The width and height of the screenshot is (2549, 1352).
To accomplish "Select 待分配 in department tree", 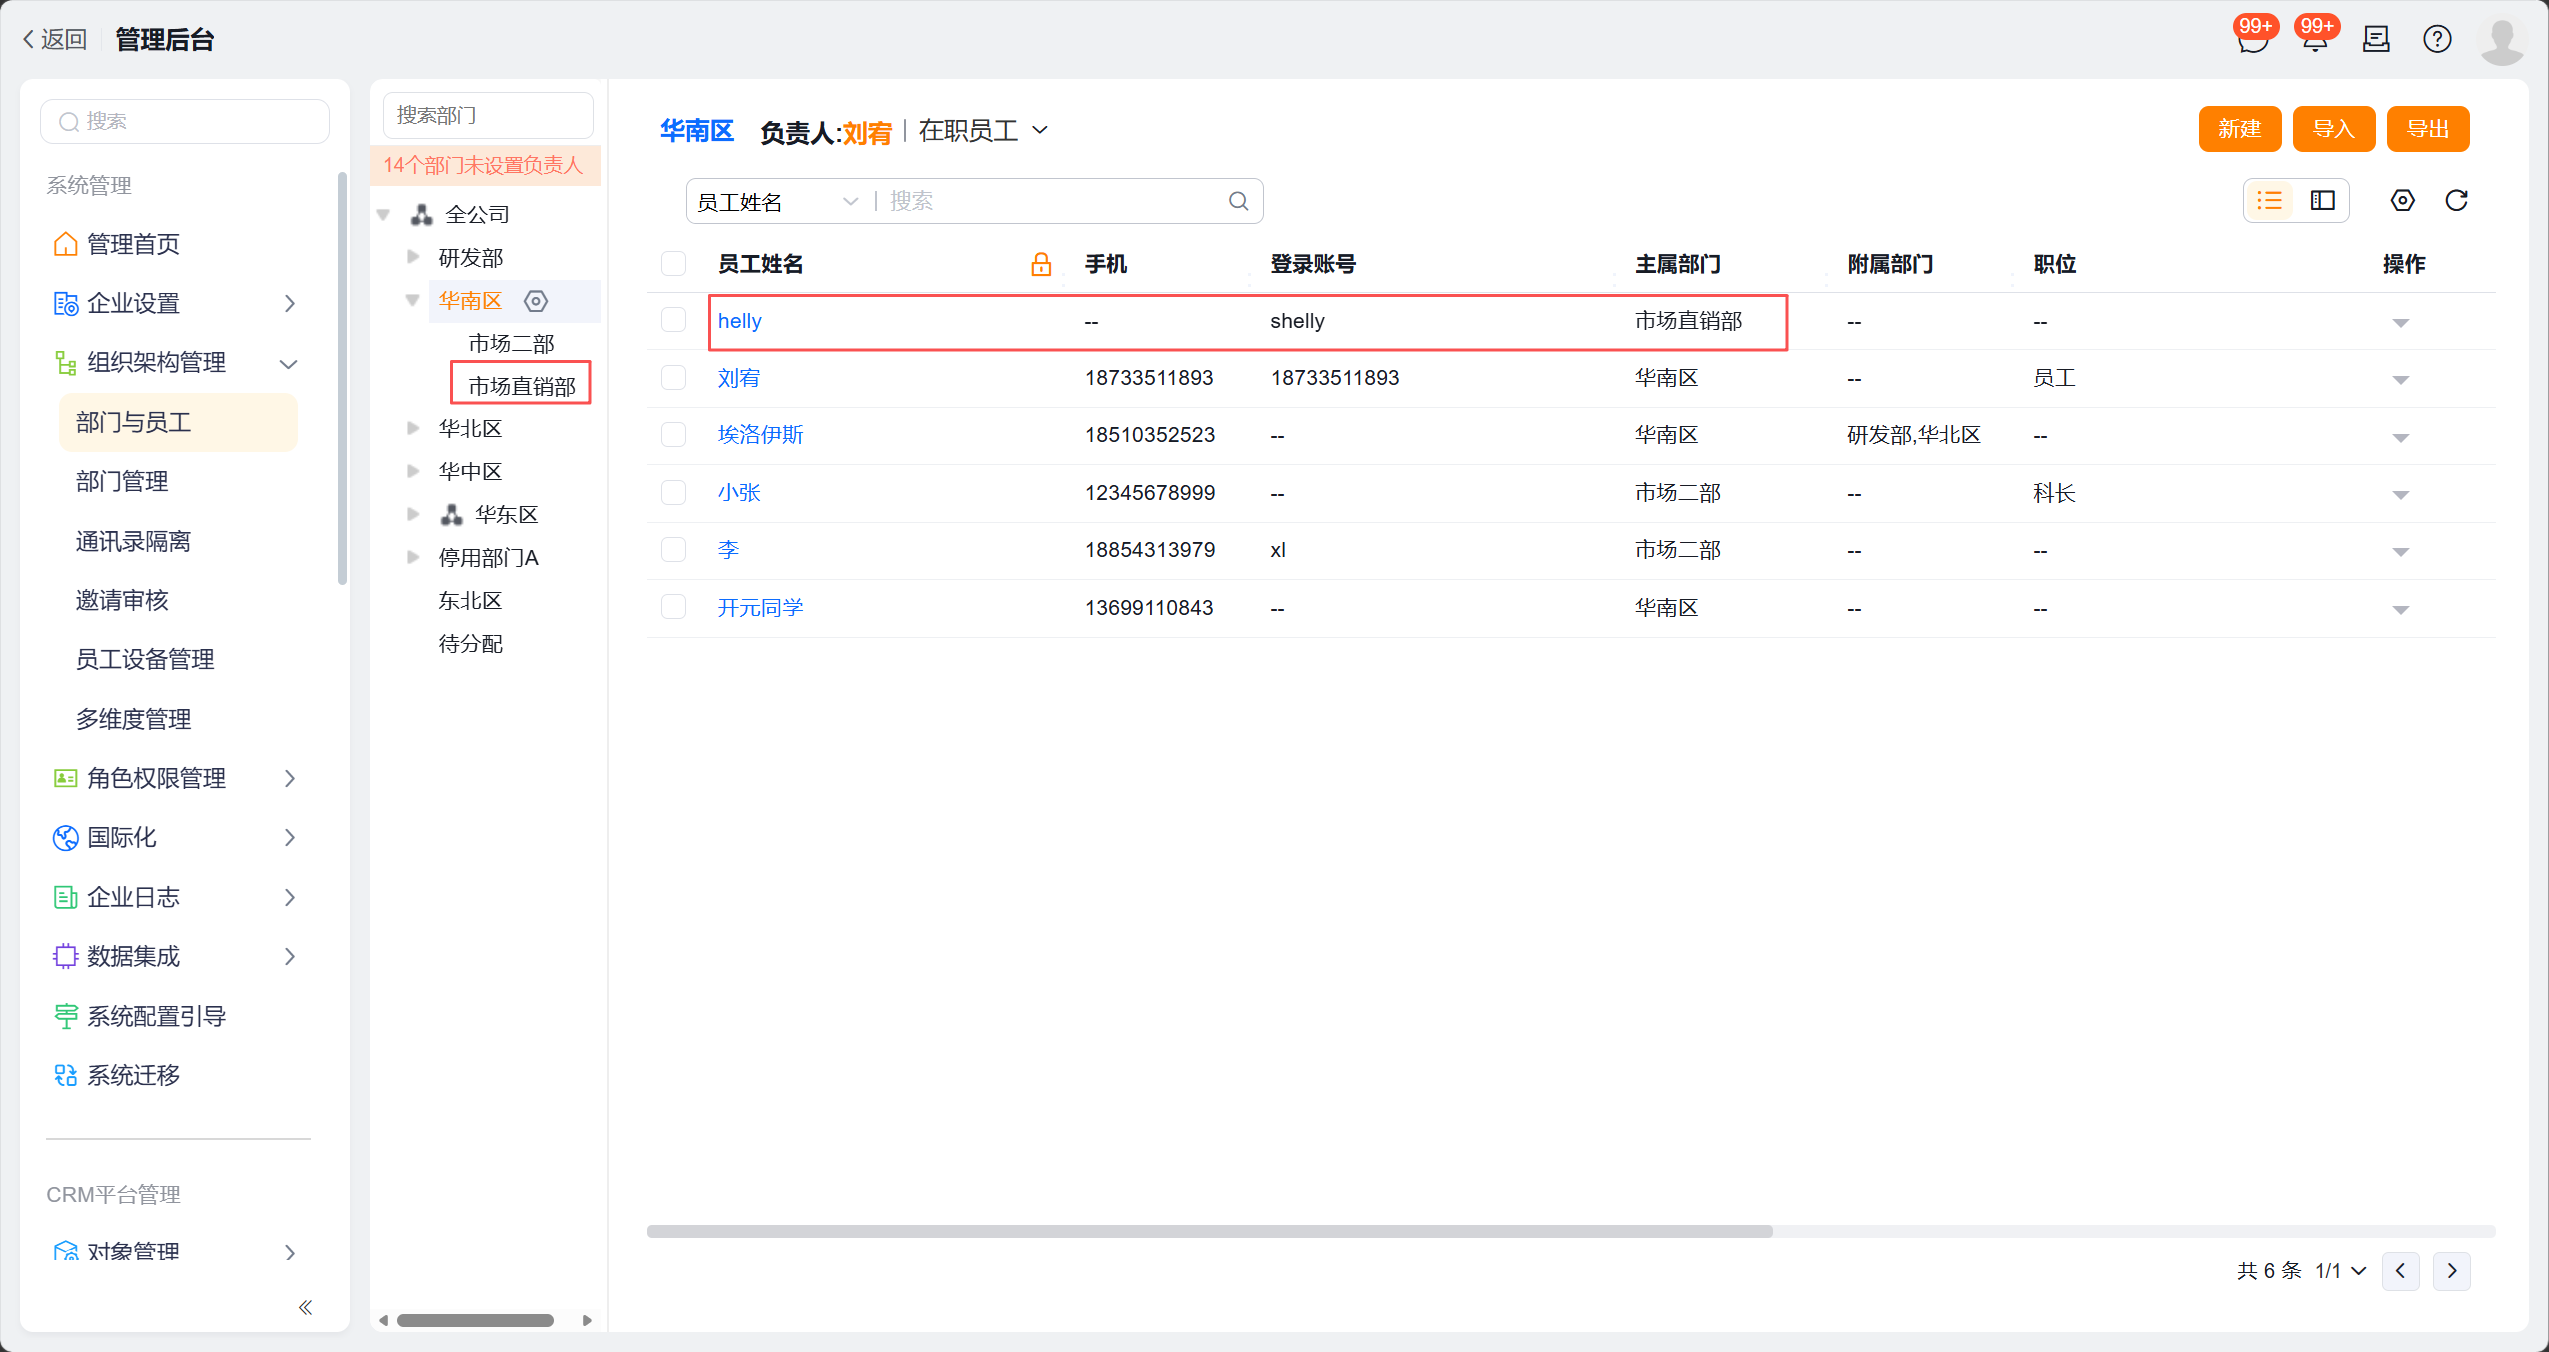I will pyautogui.click(x=470, y=643).
